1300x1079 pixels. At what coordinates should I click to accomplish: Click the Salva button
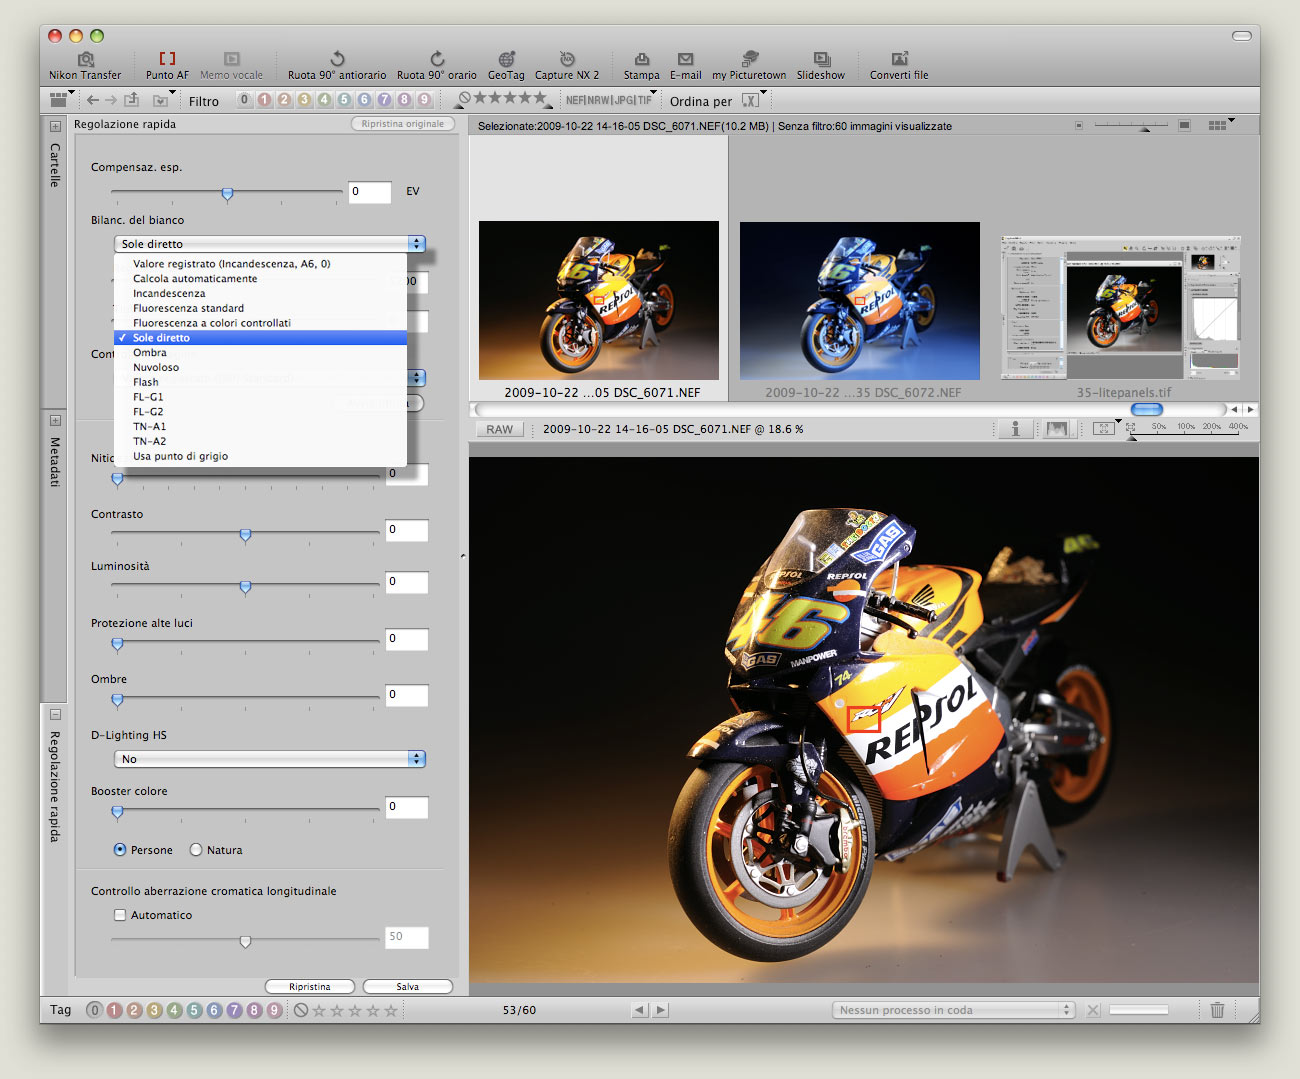click(408, 987)
